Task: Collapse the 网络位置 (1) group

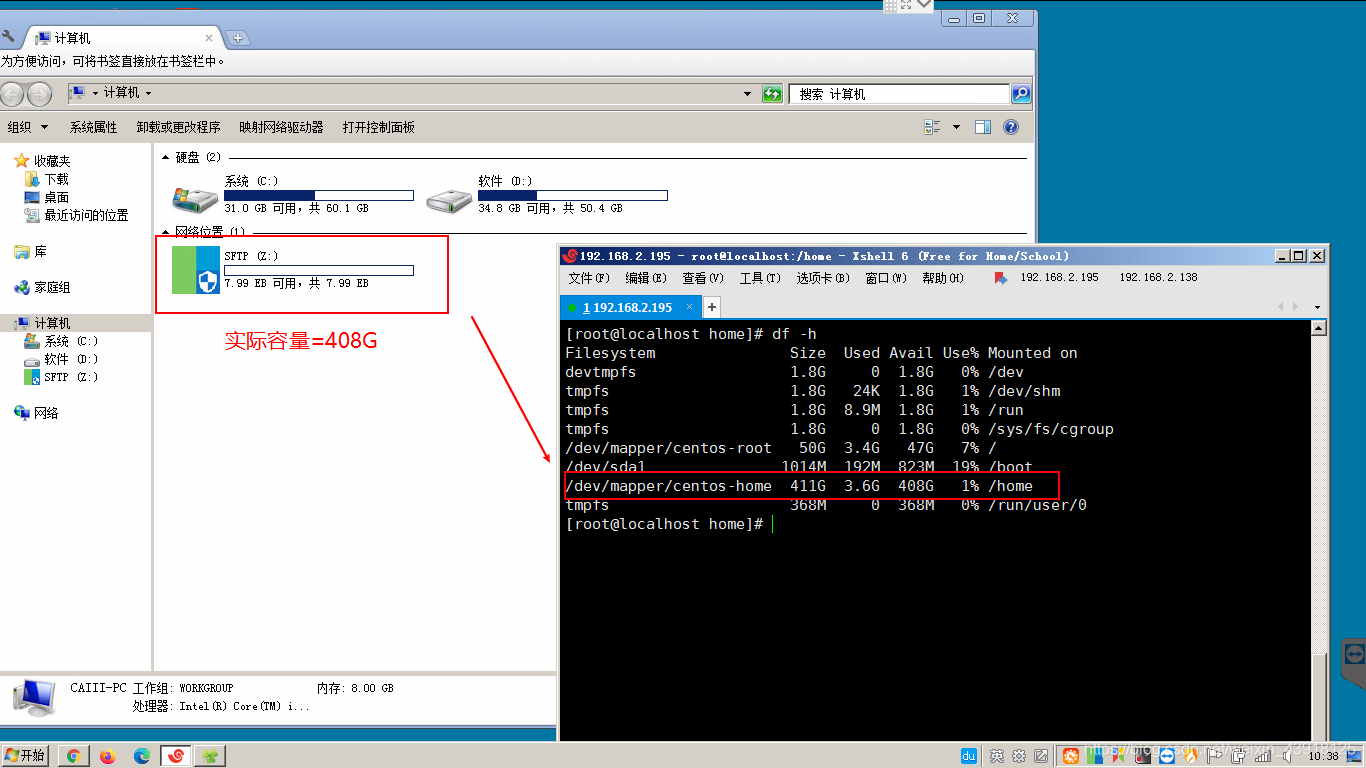Action: [x=166, y=232]
